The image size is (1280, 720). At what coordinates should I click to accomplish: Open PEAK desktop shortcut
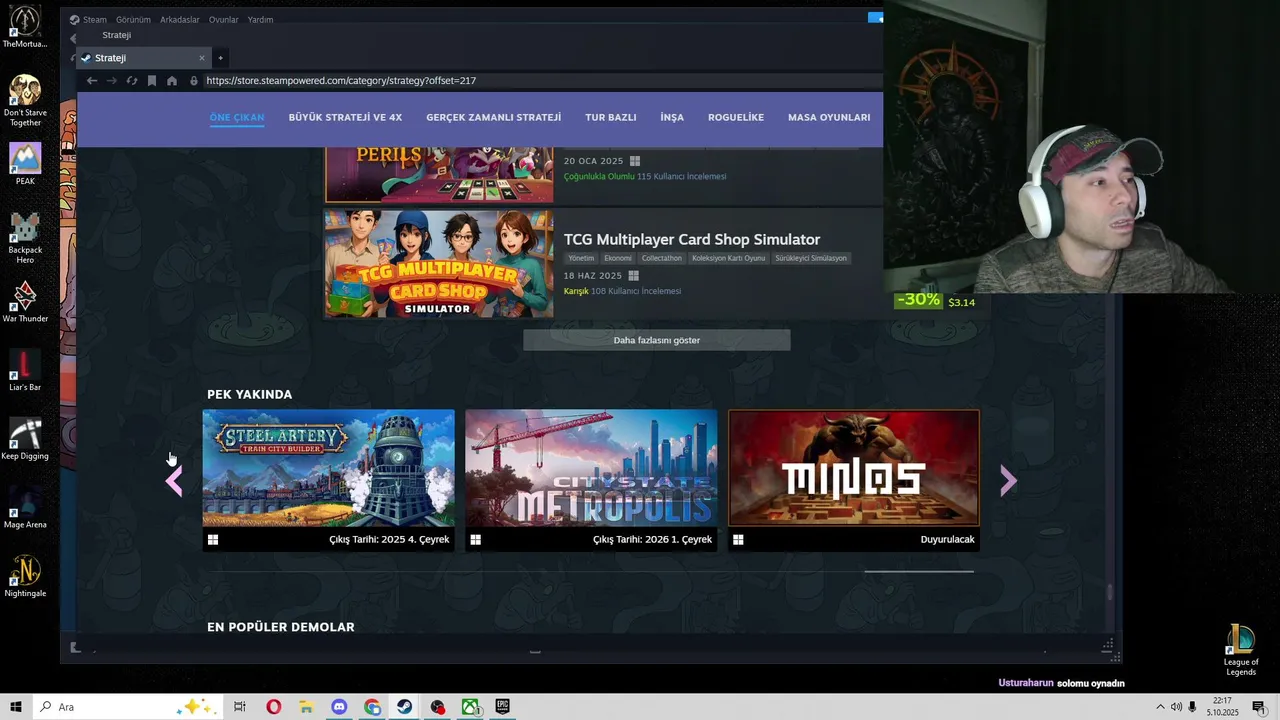click(25, 164)
